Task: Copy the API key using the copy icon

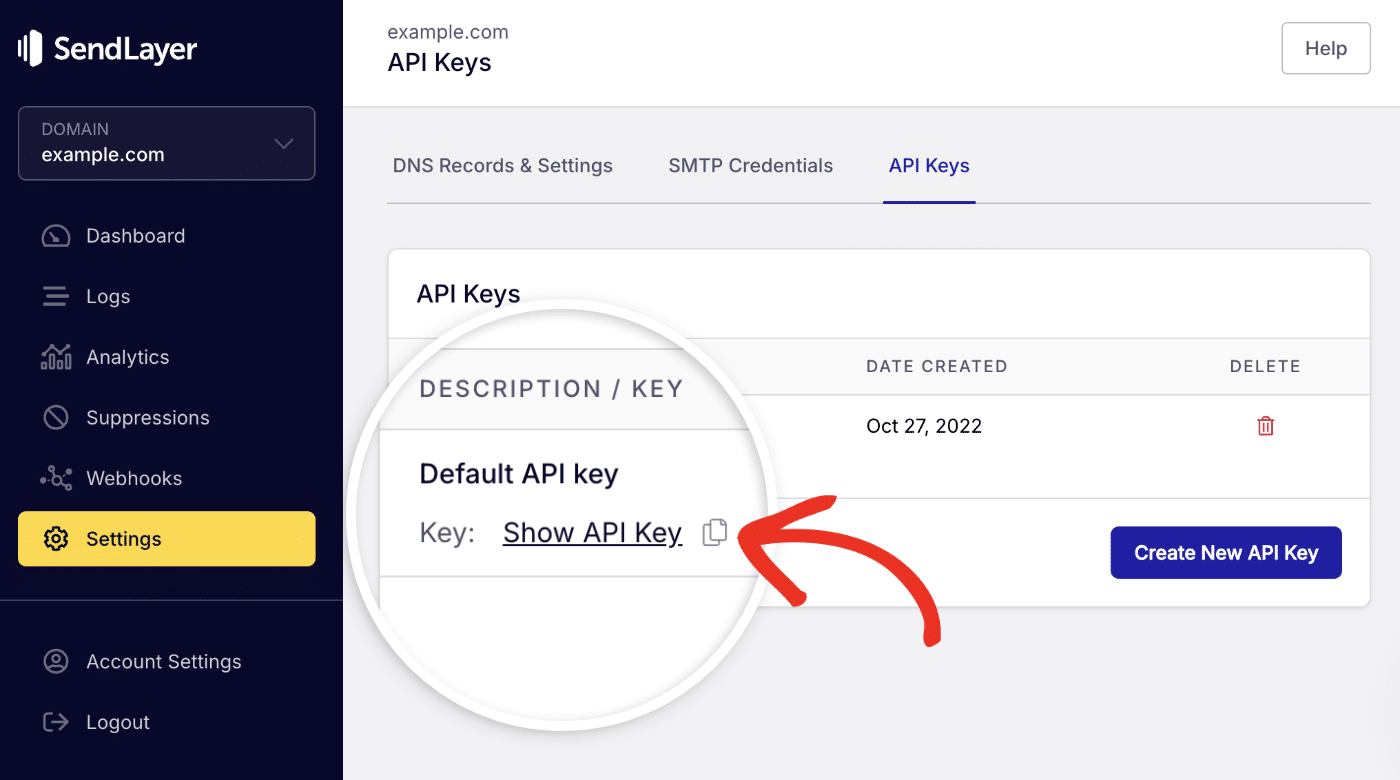Action: 714,532
